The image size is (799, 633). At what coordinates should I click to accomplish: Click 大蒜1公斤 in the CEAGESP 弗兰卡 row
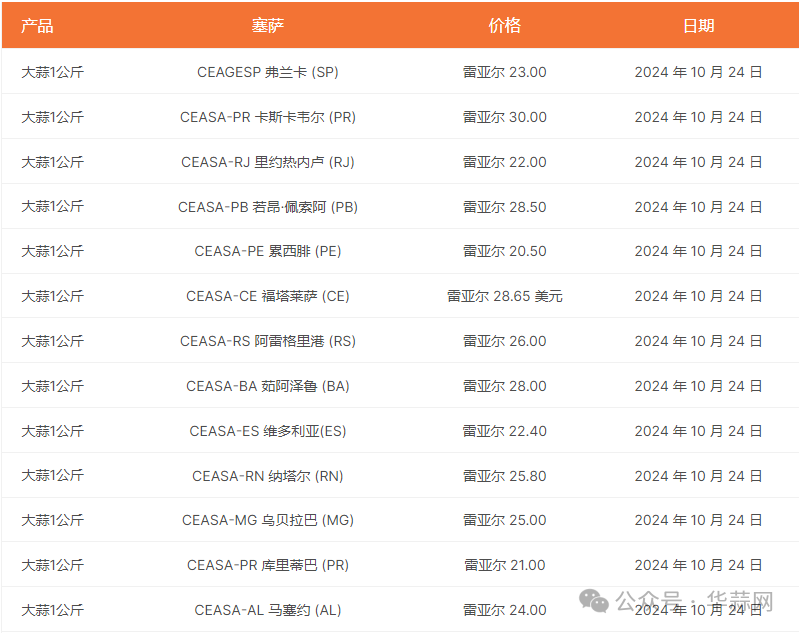point(52,72)
